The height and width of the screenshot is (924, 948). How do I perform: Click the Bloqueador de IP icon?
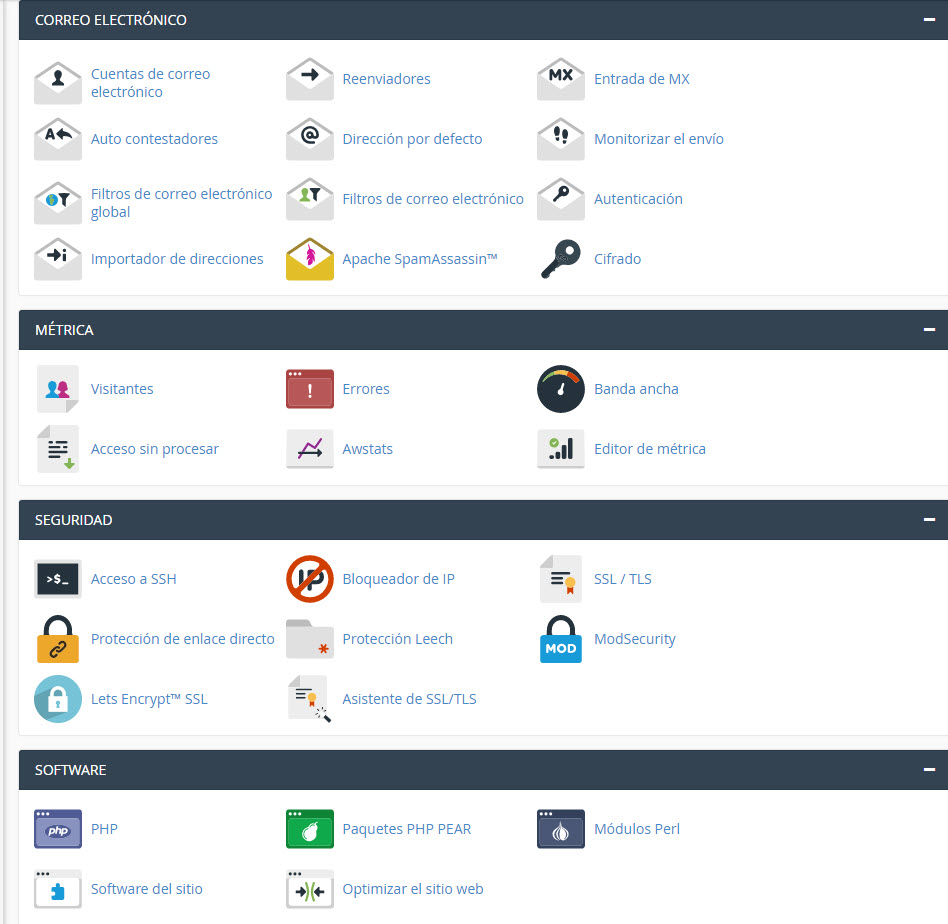pyautogui.click(x=310, y=579)
